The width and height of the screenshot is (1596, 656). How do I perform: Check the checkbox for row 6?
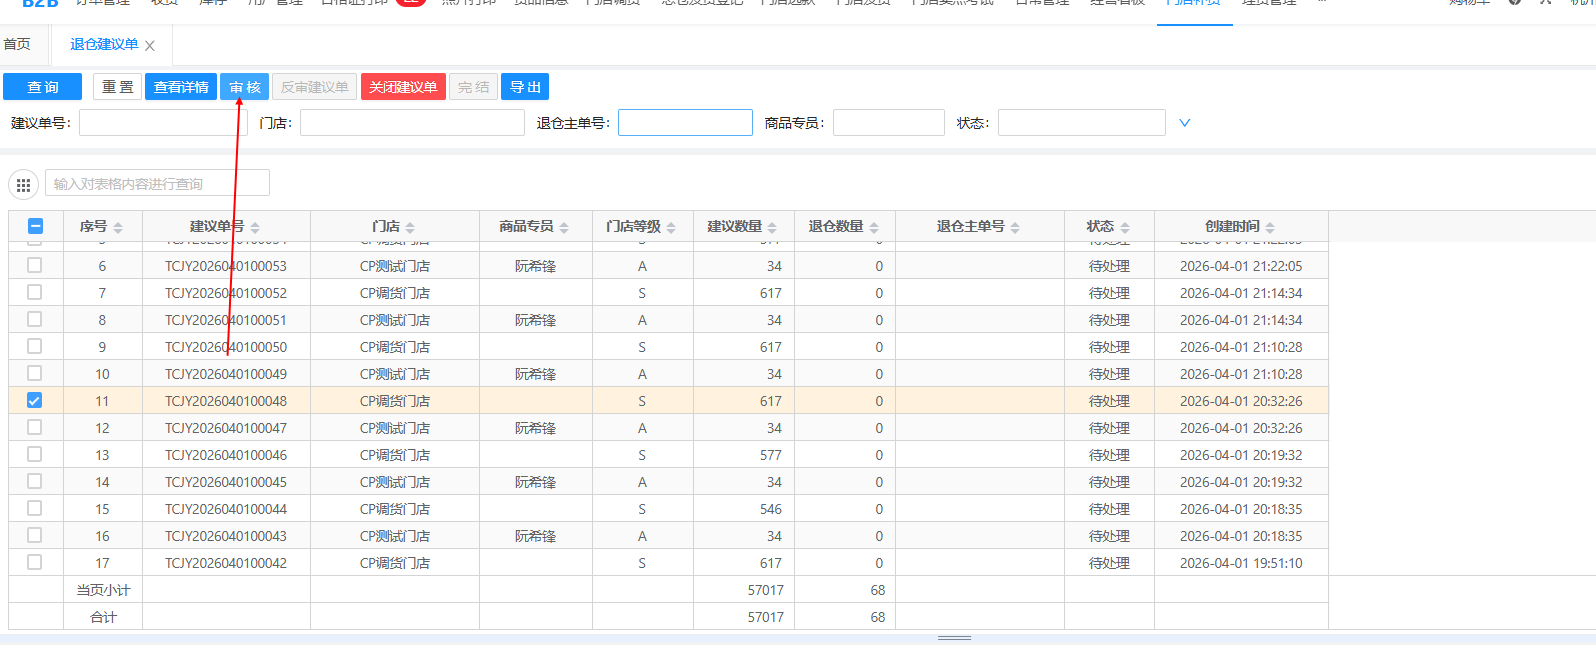35,265
